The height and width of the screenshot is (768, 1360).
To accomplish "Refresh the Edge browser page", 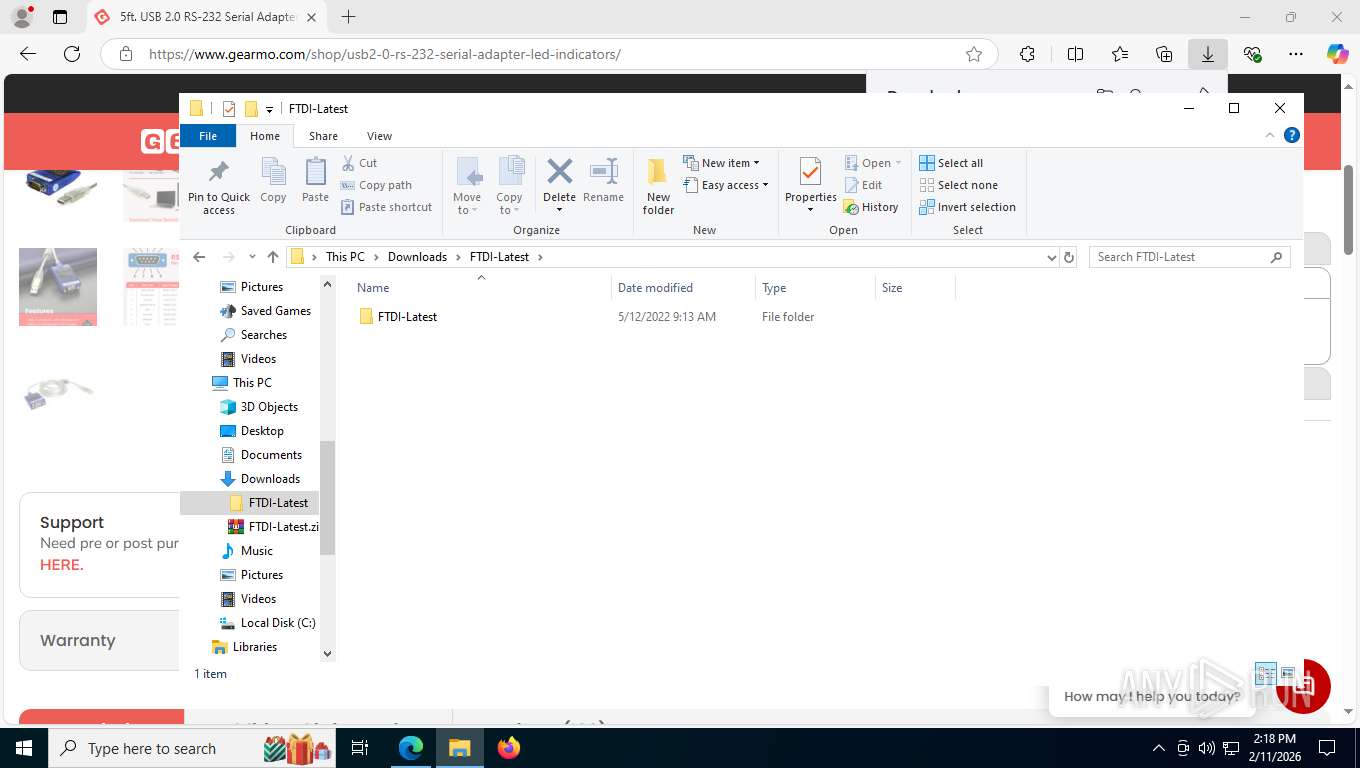I will coord(72,54).
